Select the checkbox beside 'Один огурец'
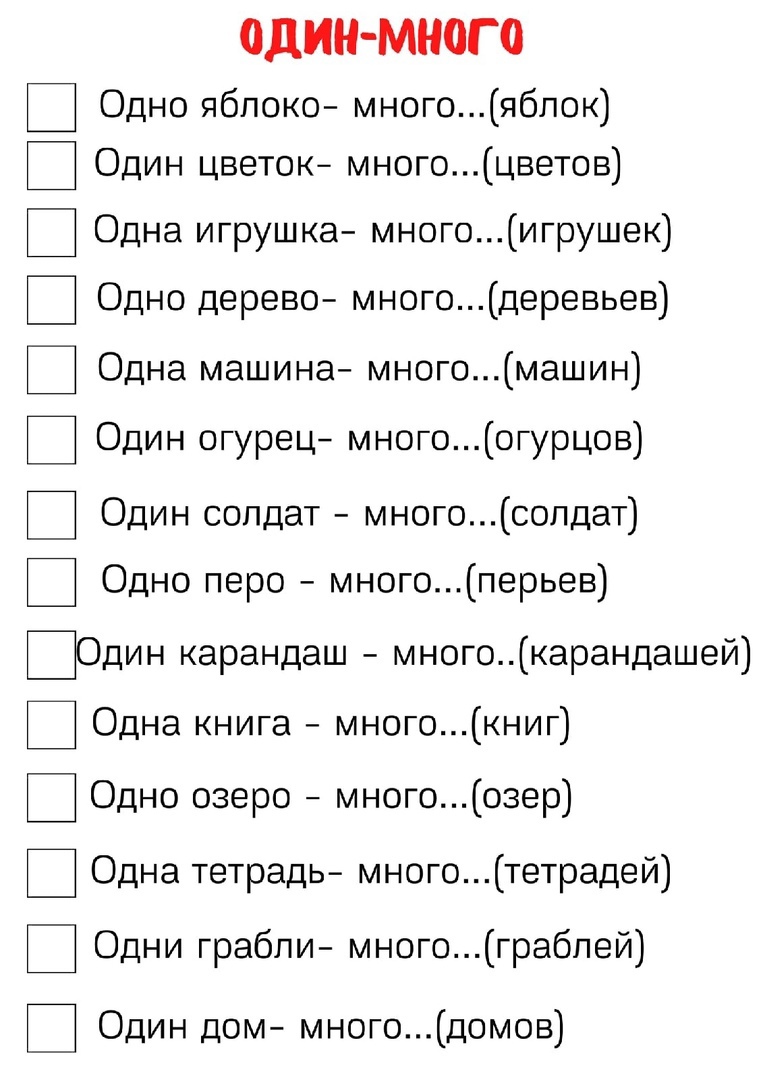Screen dimensions: 763x1080 pyautogui.click(x=51, y=439)
